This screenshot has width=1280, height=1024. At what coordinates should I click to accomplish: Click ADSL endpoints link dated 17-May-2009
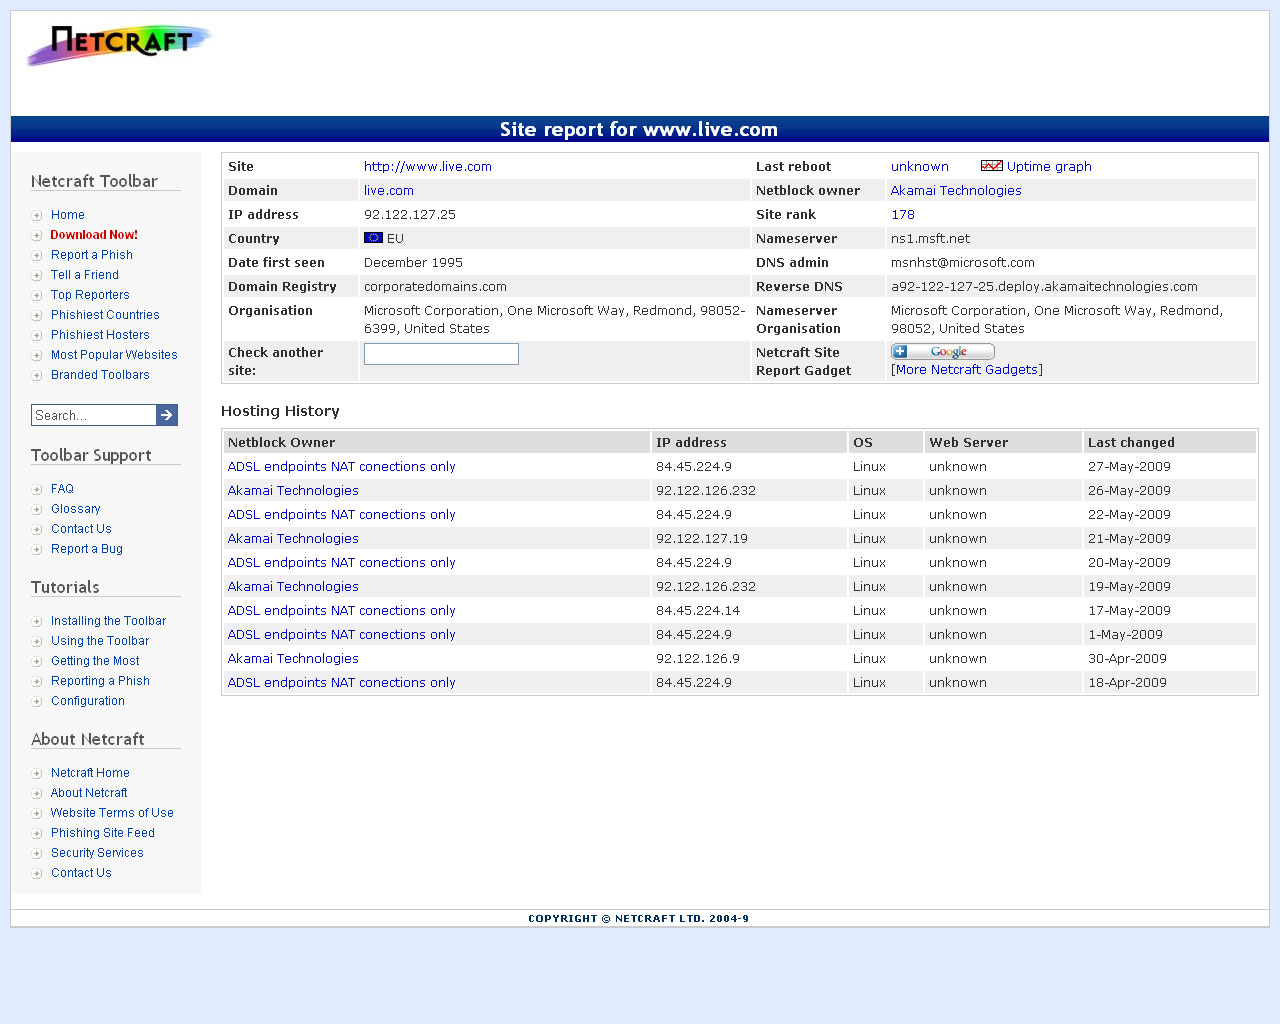[342, 611]
